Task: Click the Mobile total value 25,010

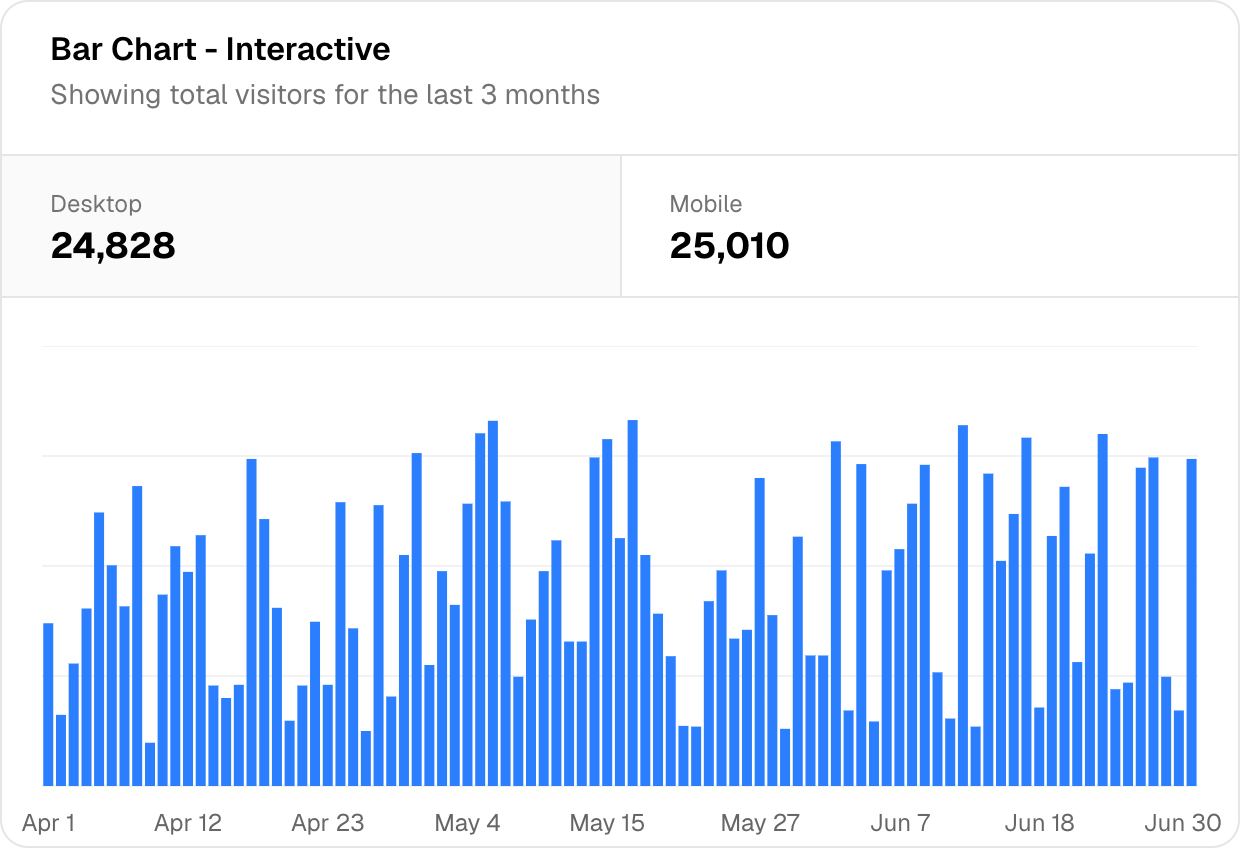Action: (x=730, y=245)
